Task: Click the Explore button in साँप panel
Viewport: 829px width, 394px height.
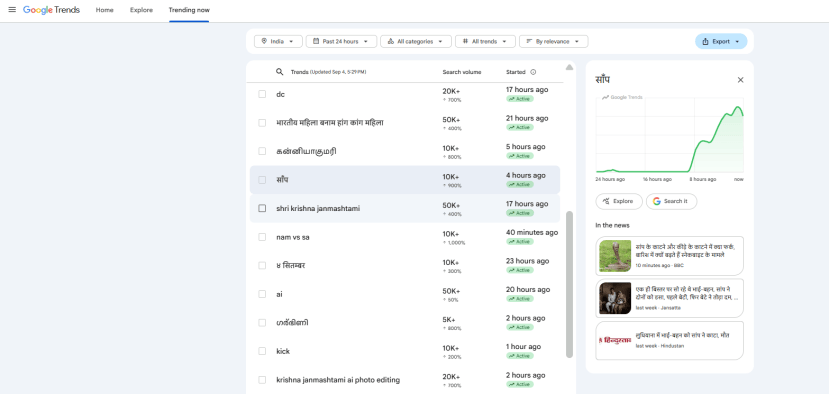Action: click(619, 201)
